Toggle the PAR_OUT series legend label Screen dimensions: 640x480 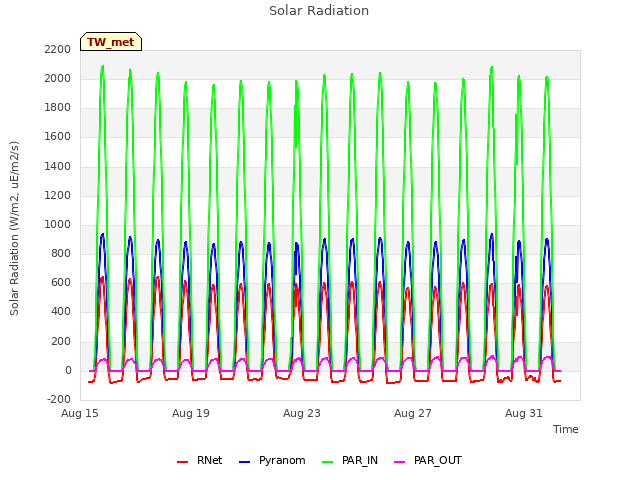(x=438, y=460)
